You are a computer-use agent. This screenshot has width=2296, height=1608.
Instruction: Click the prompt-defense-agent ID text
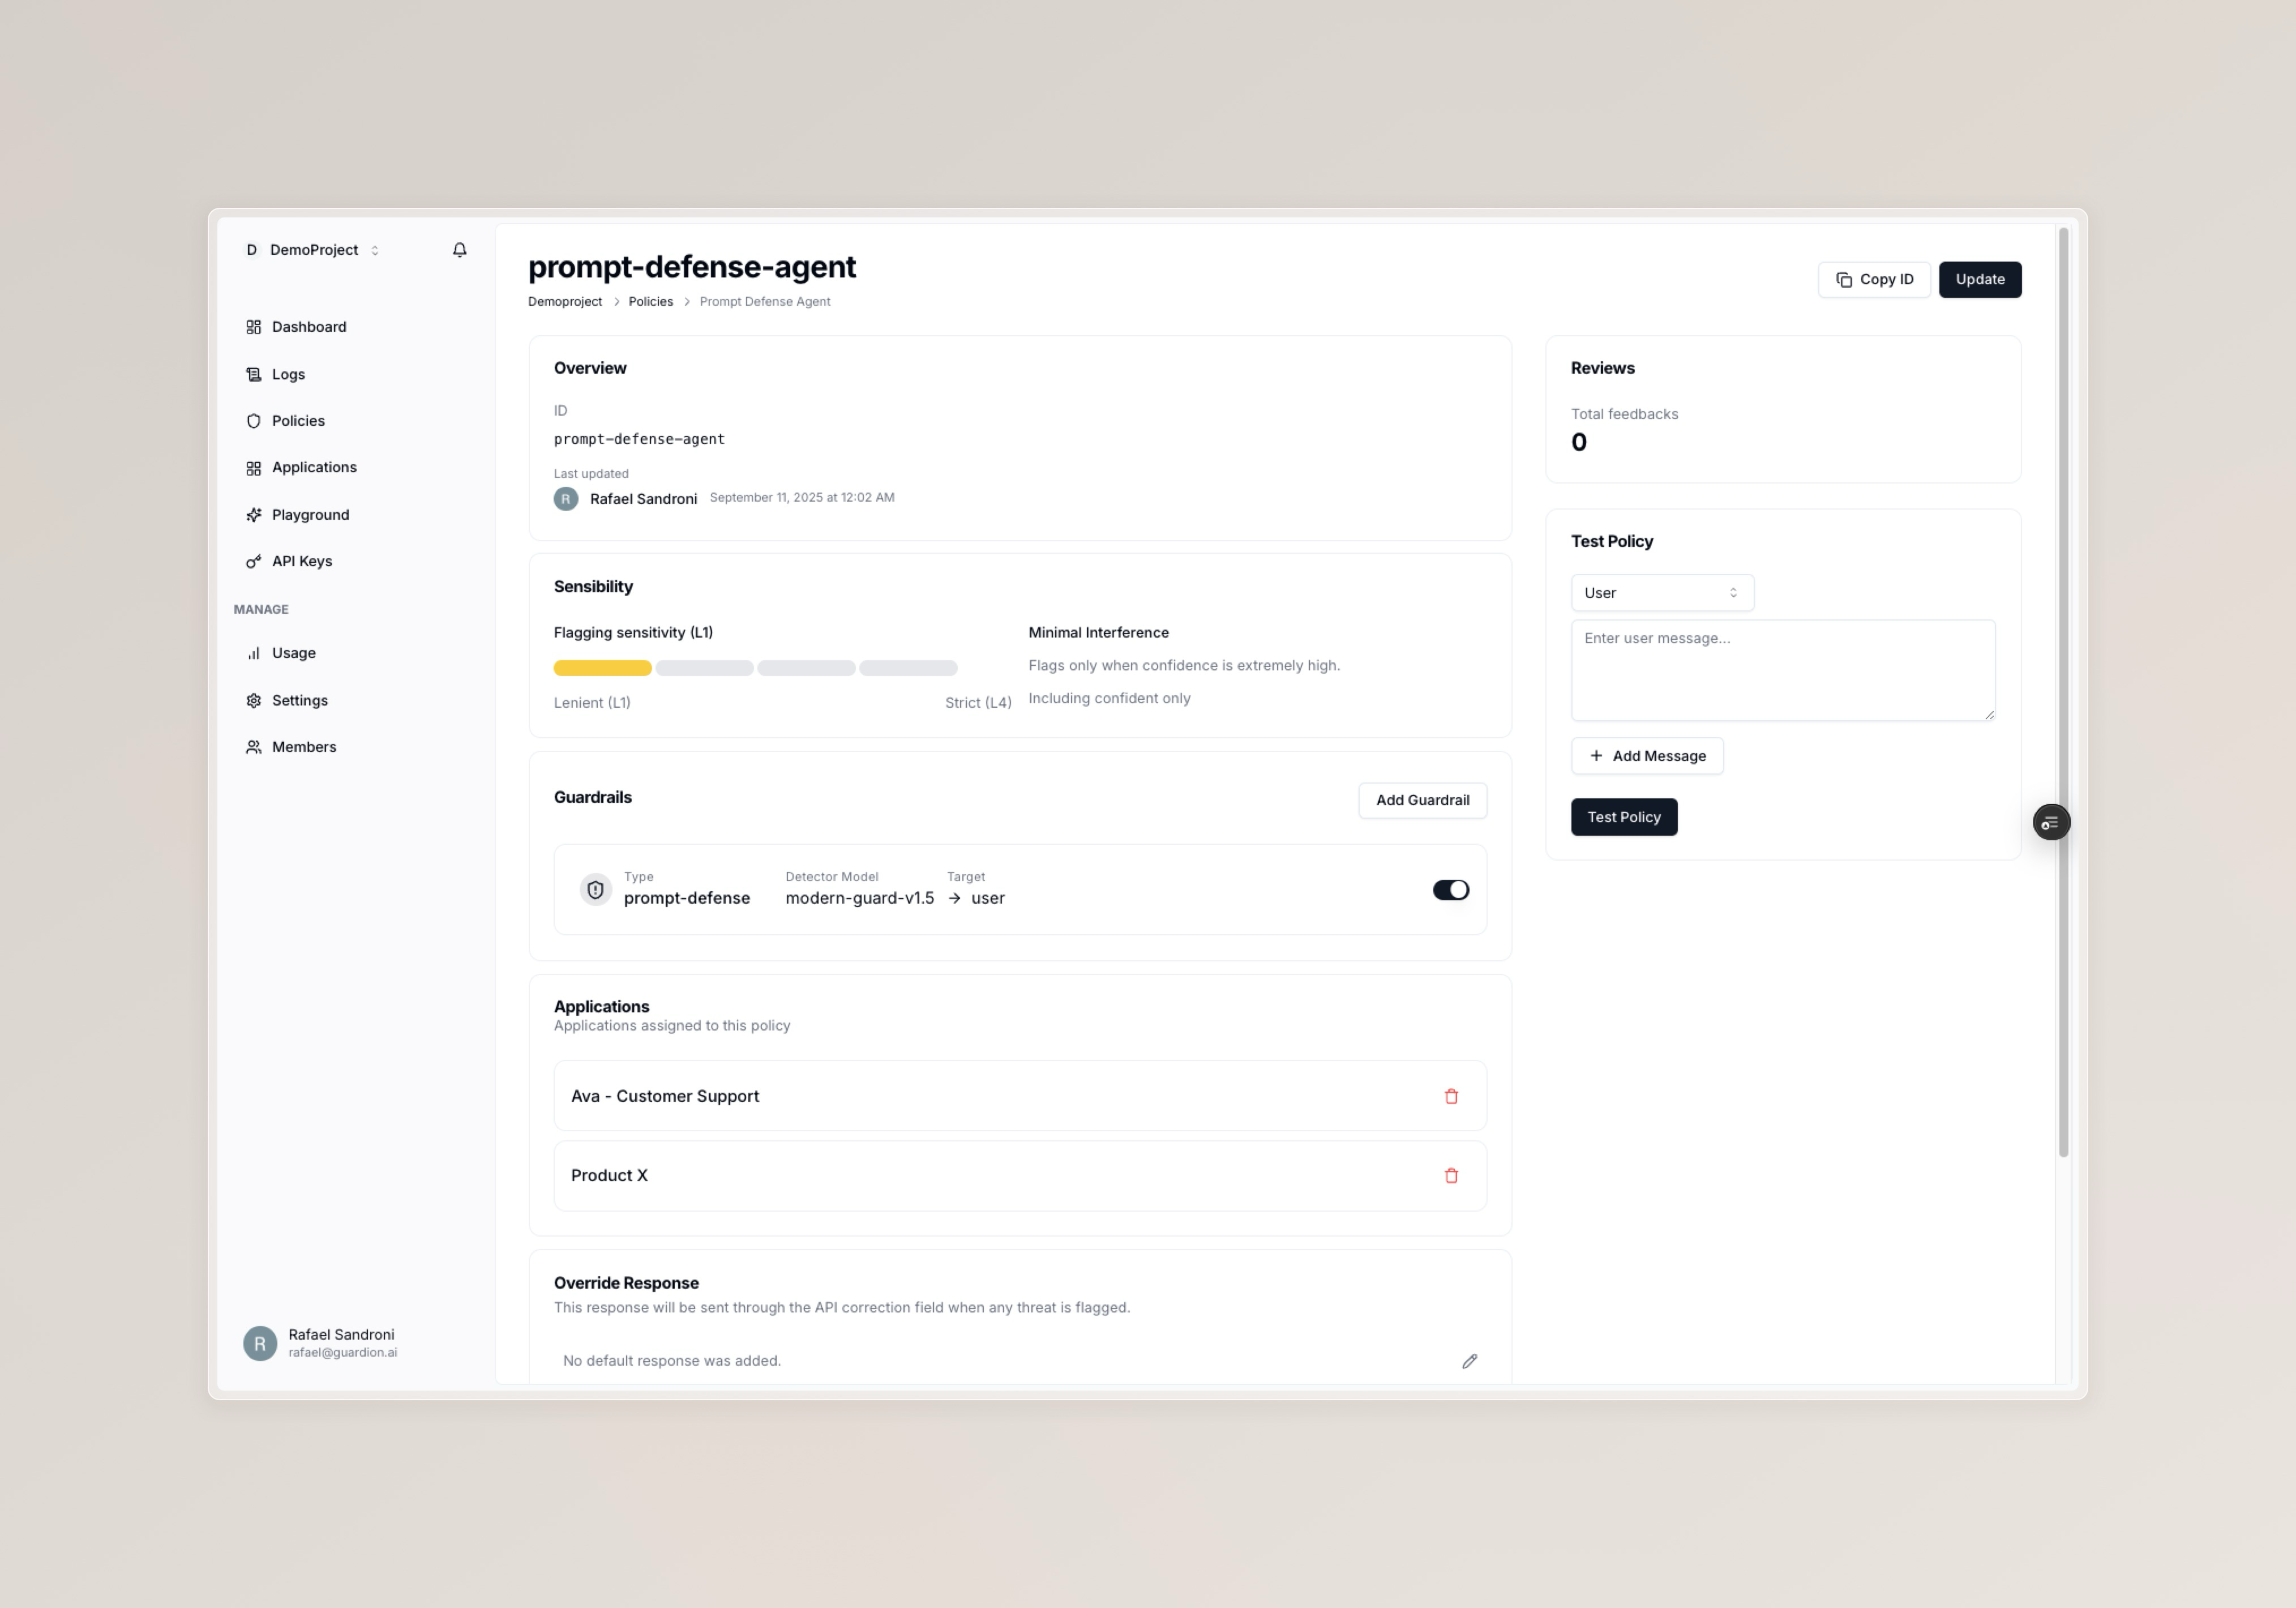point(639,439)
